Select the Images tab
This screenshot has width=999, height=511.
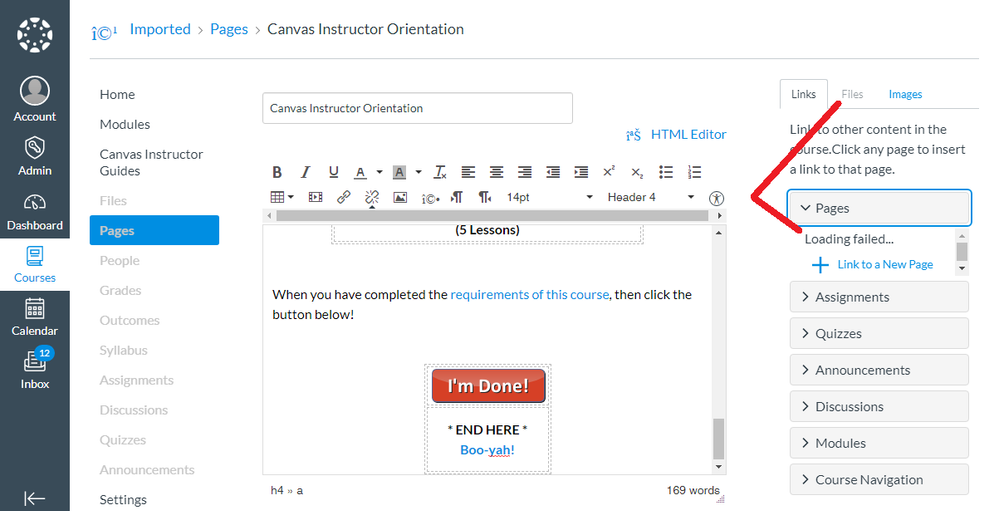(905, 94)
